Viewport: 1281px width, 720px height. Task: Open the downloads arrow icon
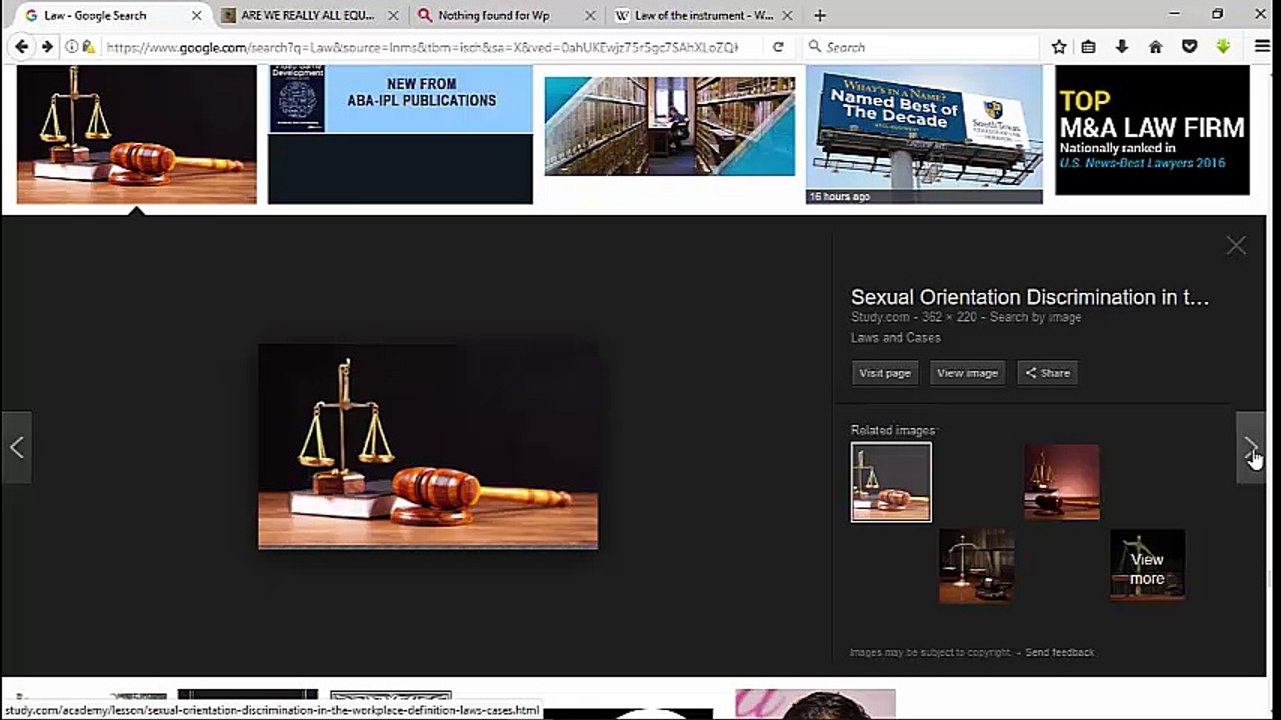coord(1122,47)
